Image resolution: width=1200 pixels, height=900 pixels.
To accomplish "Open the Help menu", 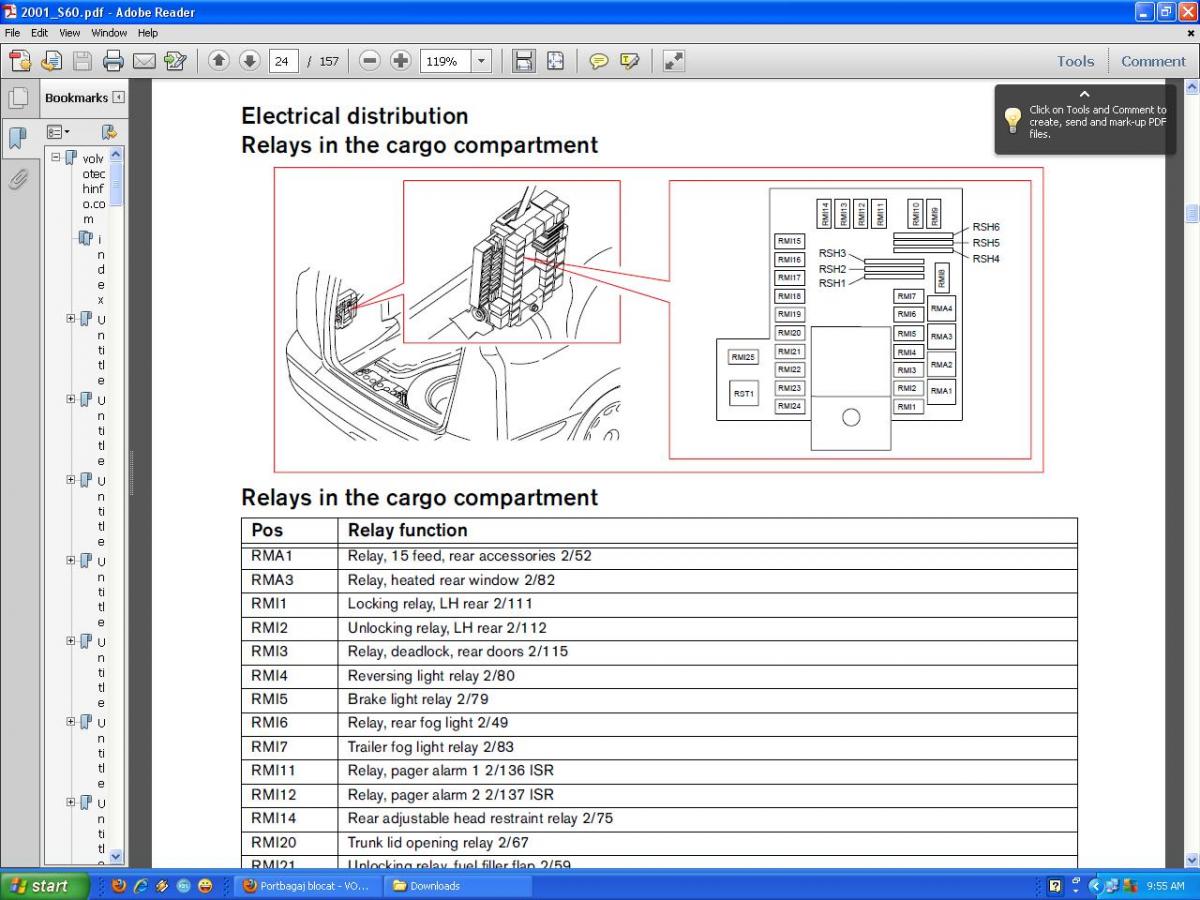I will 148,33.
